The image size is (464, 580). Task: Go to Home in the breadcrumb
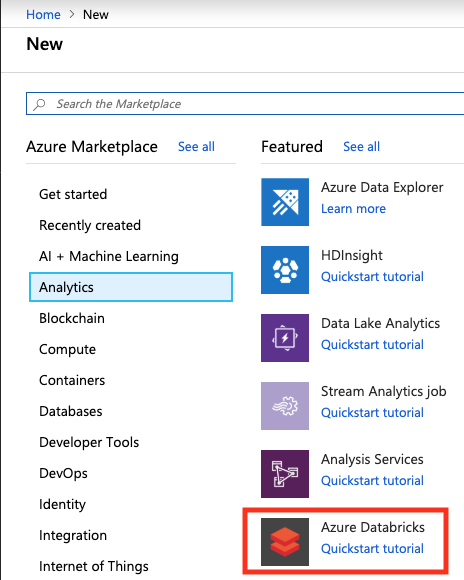pyautogui.click(x=43, y=14)
